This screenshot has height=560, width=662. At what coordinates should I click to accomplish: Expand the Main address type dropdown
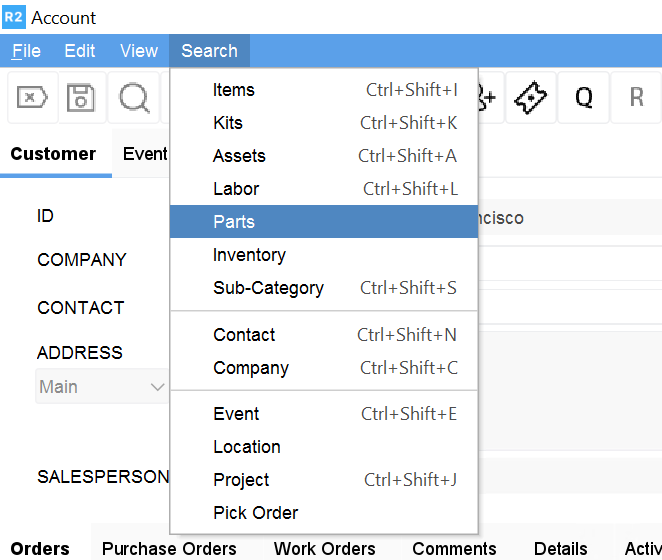pos(157,387)
